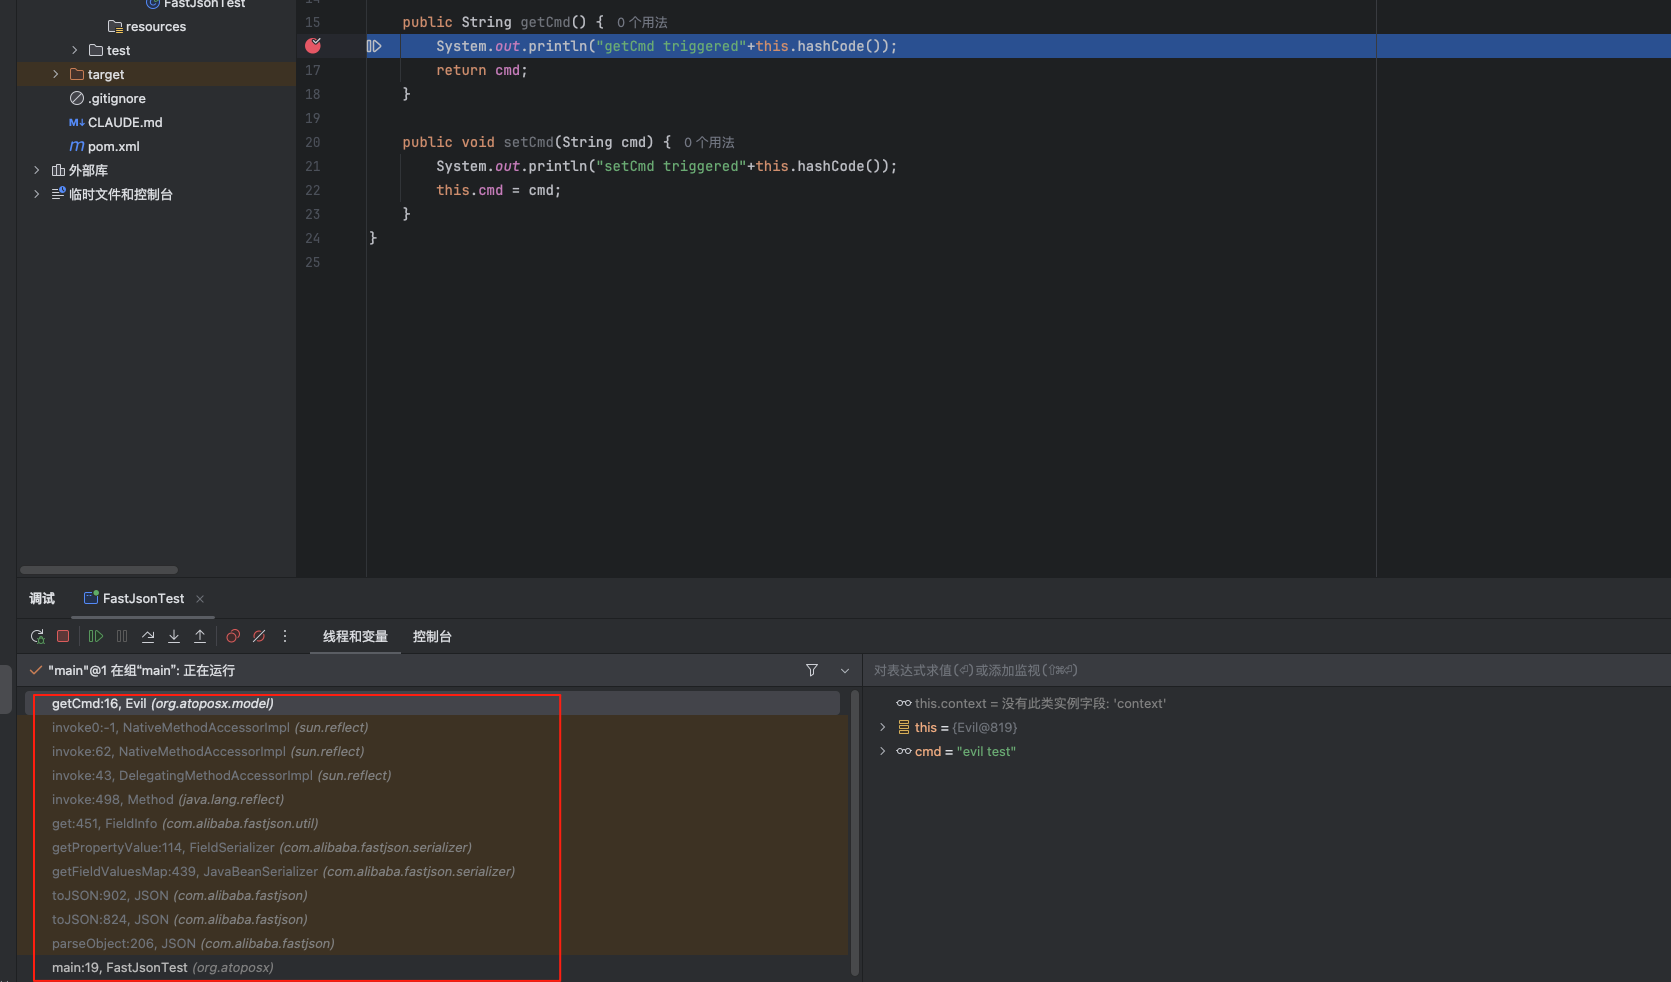The height and width of the screenshot is (982, 1671).
Task: Expand the target folder
Action: tap(56, 74)
